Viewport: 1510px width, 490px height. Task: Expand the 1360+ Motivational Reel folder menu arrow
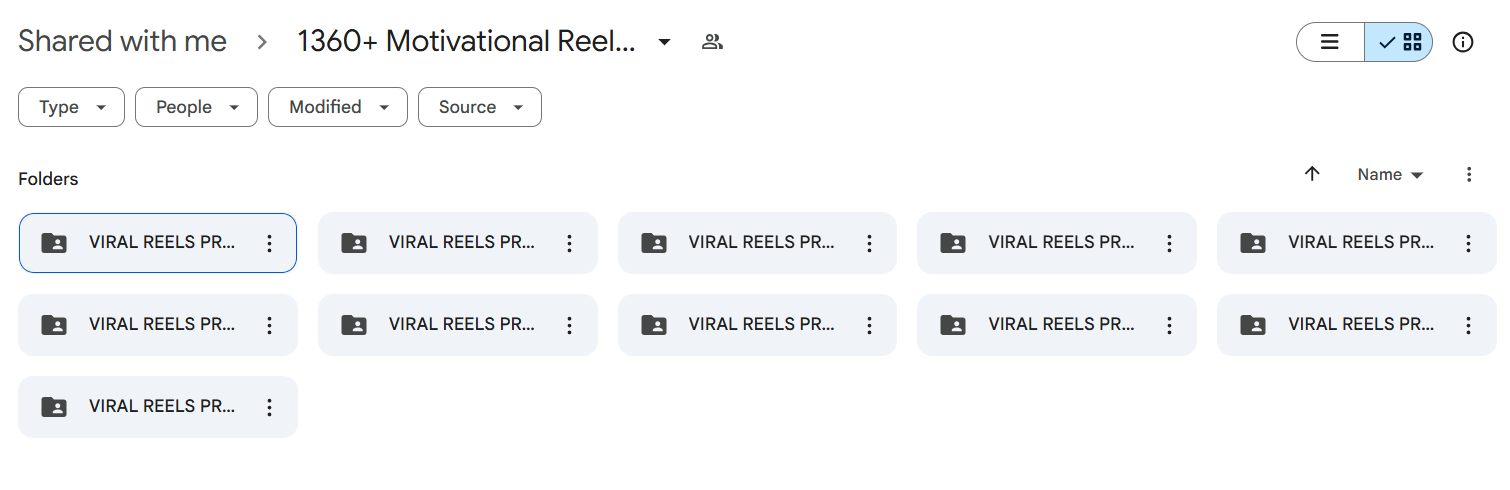pyautogui.click(x=664, y=42)
